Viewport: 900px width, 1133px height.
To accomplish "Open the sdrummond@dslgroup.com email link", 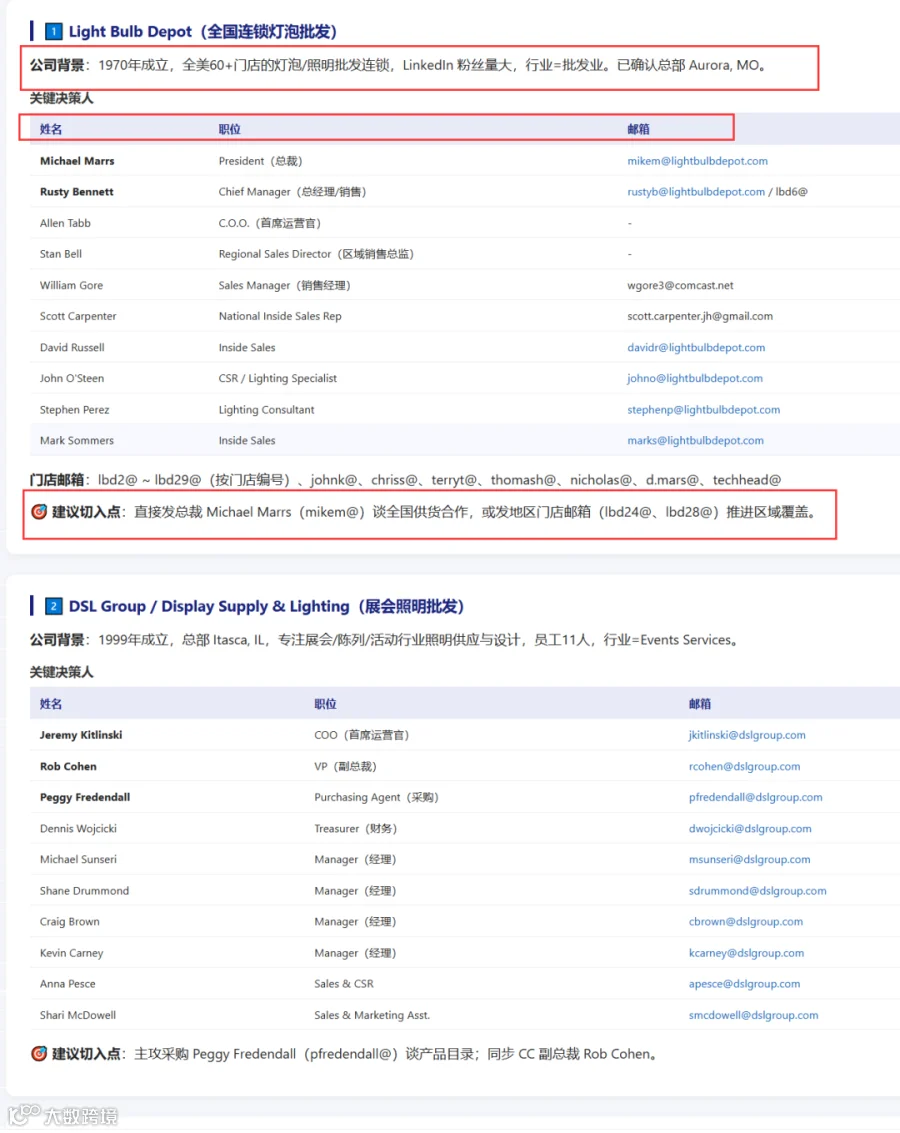I will pyautogui.click(x=757, y=891).
